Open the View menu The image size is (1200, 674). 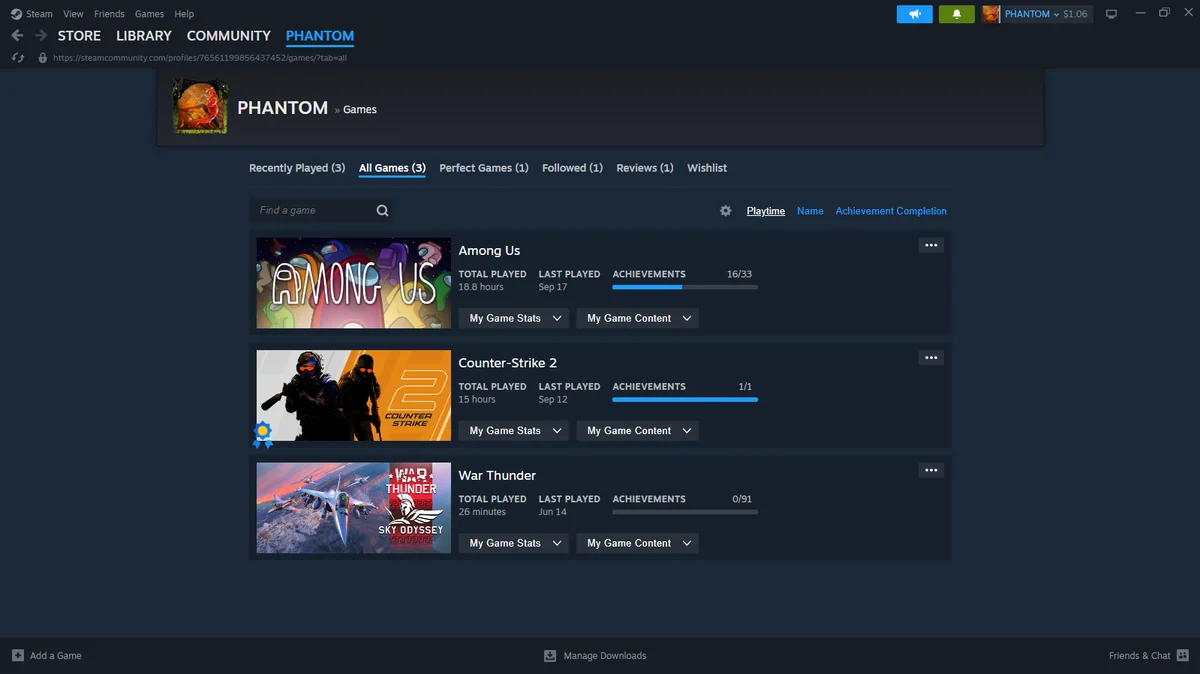(73, 14)
